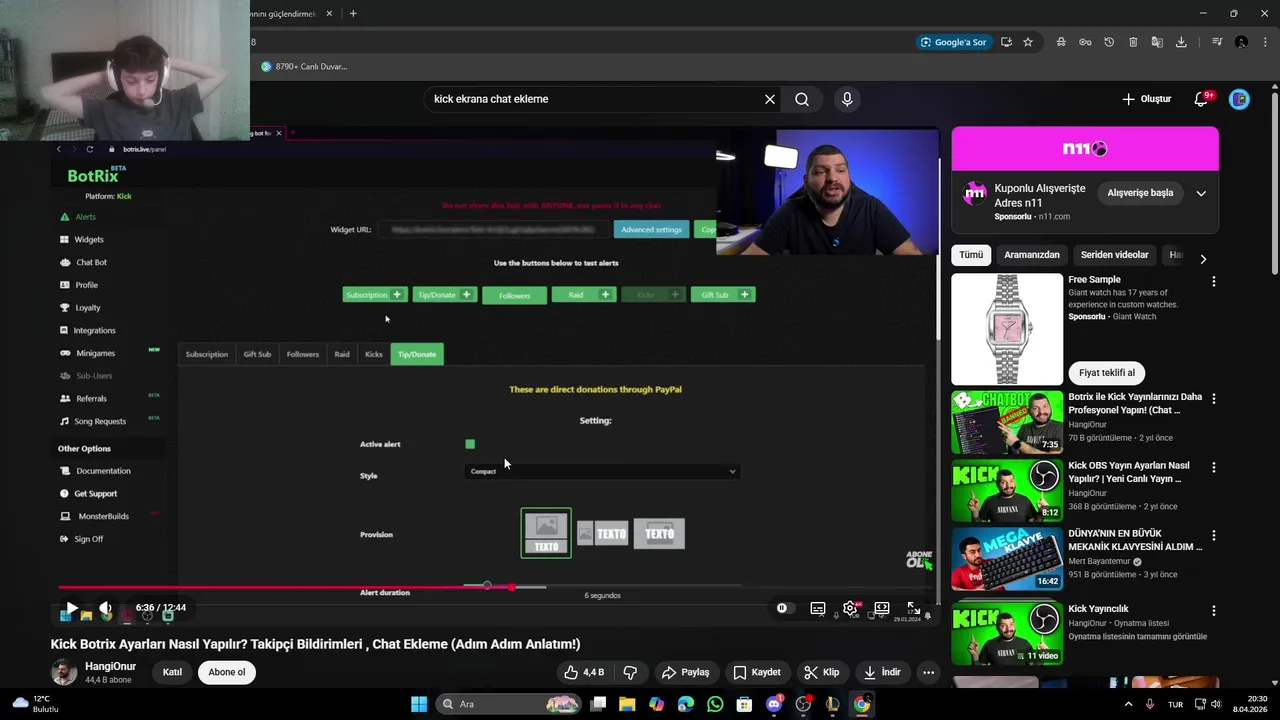Open a new browser tab with the plus
The height and width of the screenshot is (720, 1280).
click(x=353, y=14)
